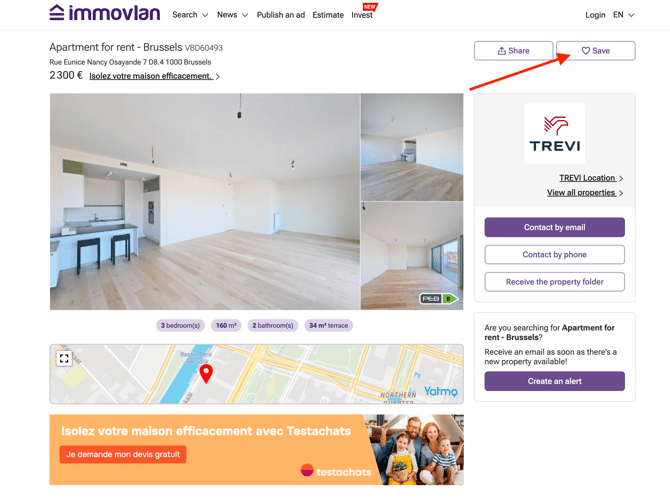The image size is (670, 499).
Task: Create an alert for Brussels apartments
Action: pyautogui.click(x=555, y=381)
